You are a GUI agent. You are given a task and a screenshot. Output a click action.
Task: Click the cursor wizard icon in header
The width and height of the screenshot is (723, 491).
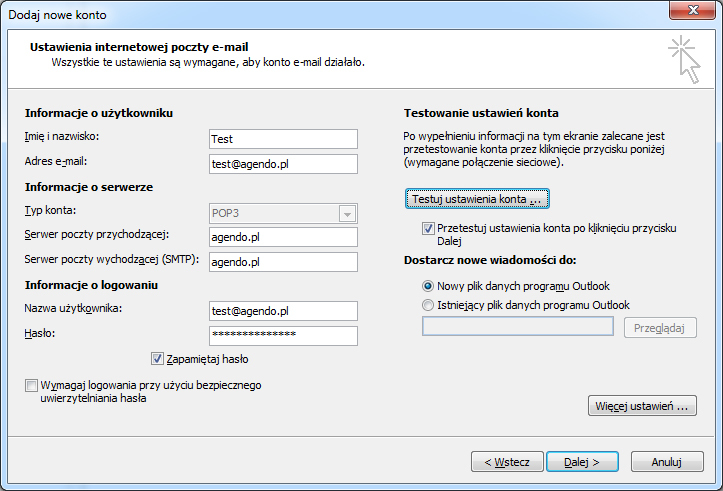pos(685,60)
